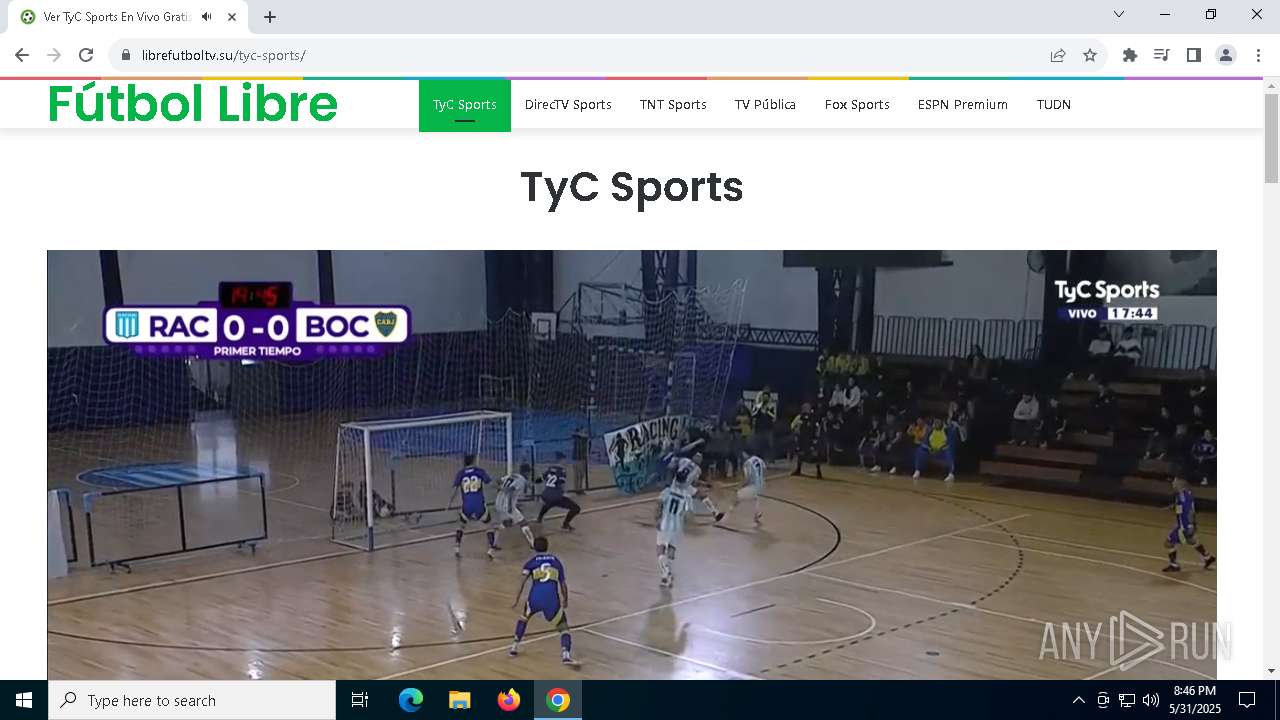This screenshot has width=1280, height=720.
Task: Open the Chrome profile avatar
Action: pos(1226,55)
